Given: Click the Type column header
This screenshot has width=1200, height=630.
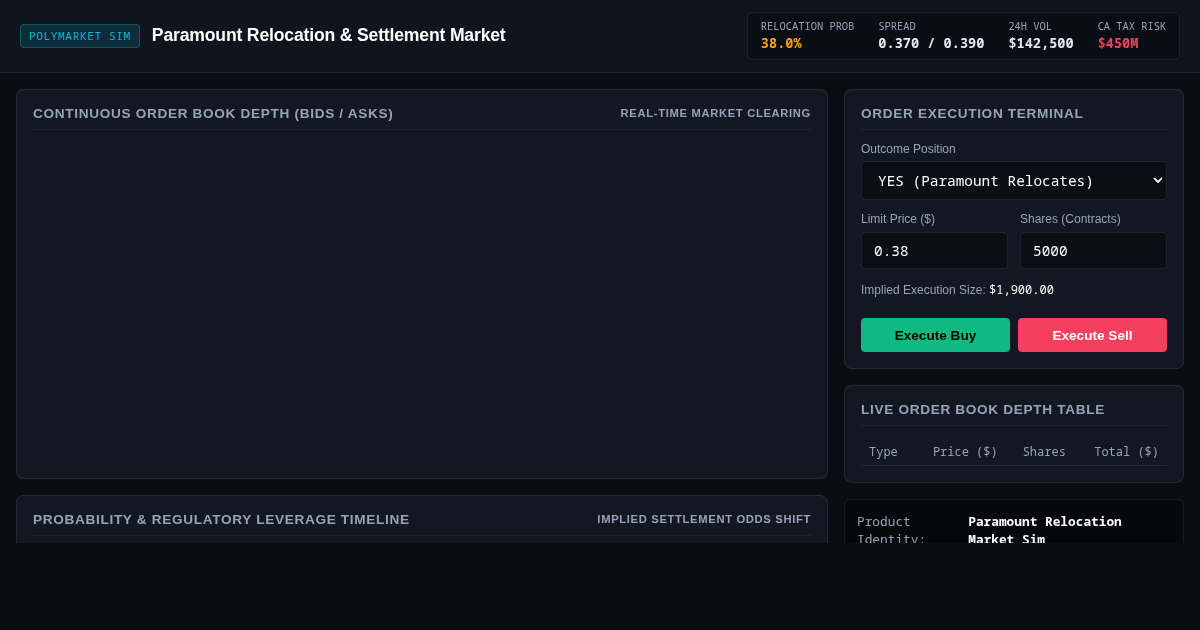Looking at the screenshot, I should coord(883,452).
